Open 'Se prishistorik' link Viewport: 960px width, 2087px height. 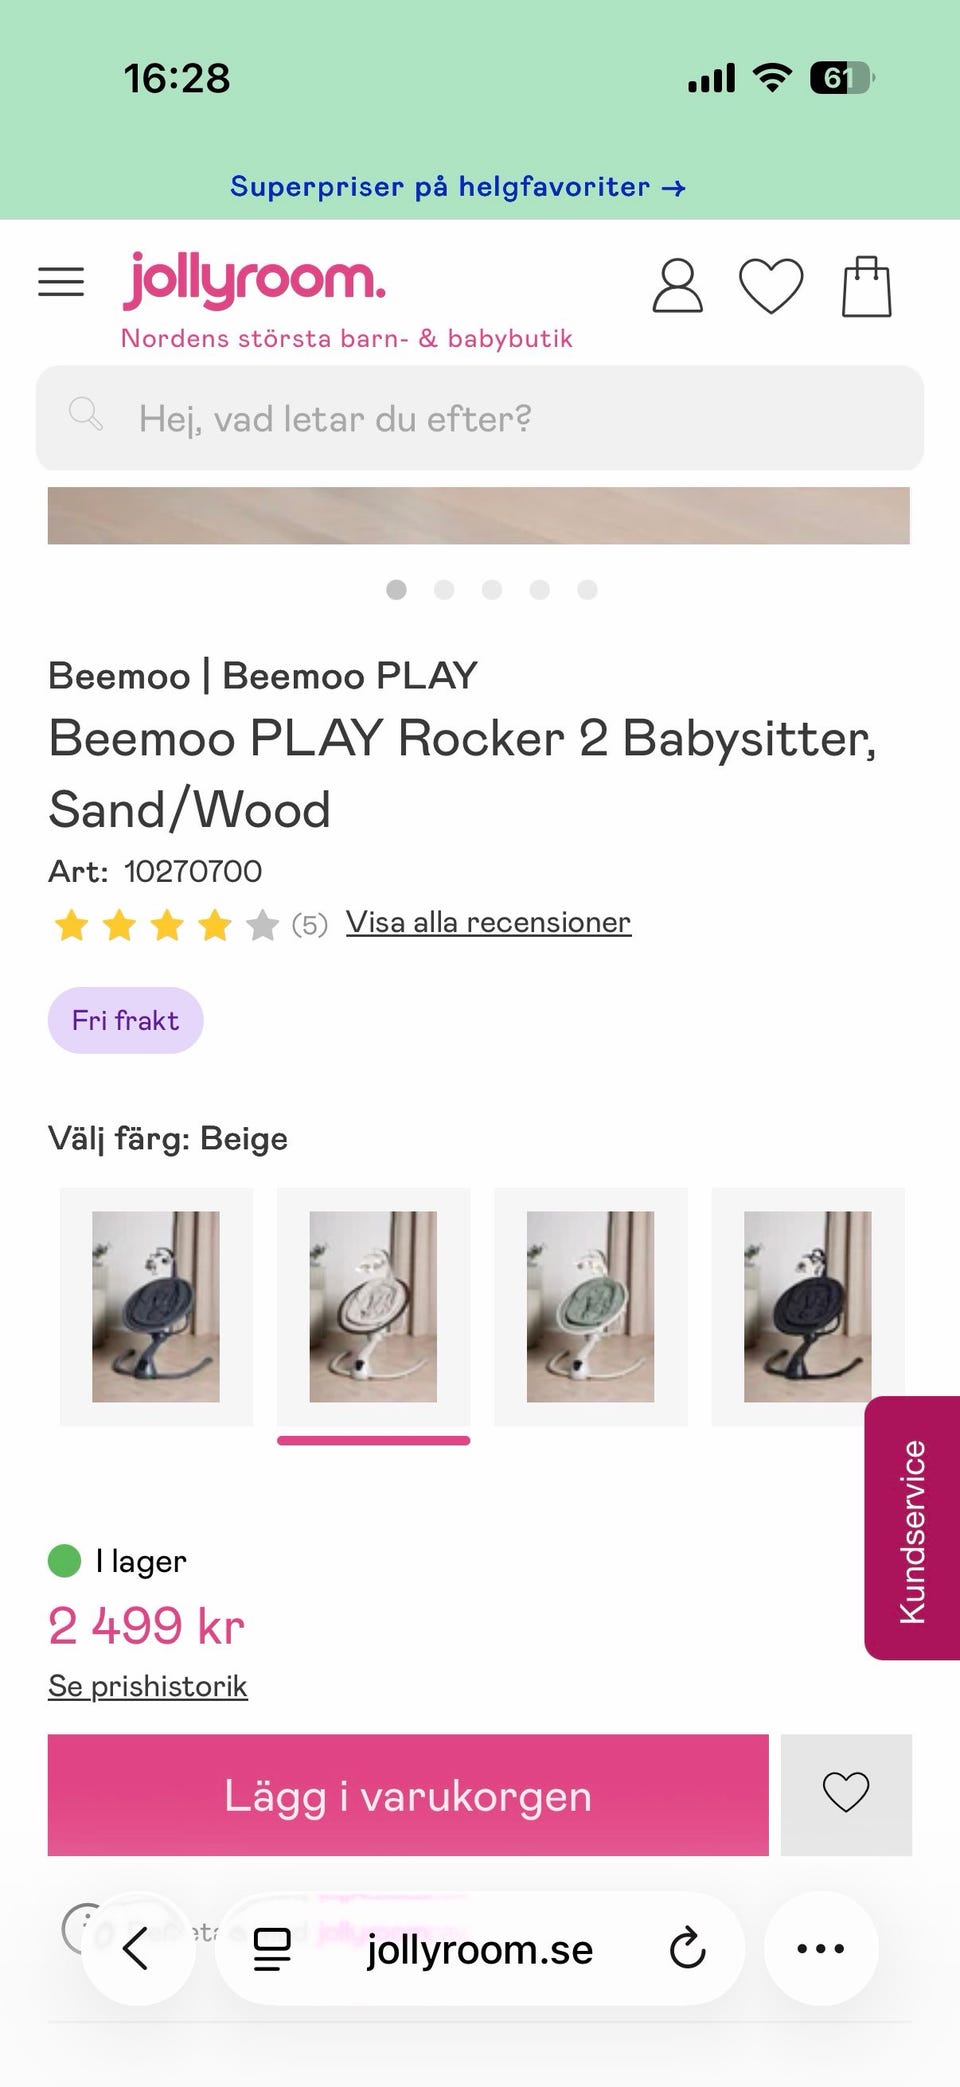click(148, 1686)
